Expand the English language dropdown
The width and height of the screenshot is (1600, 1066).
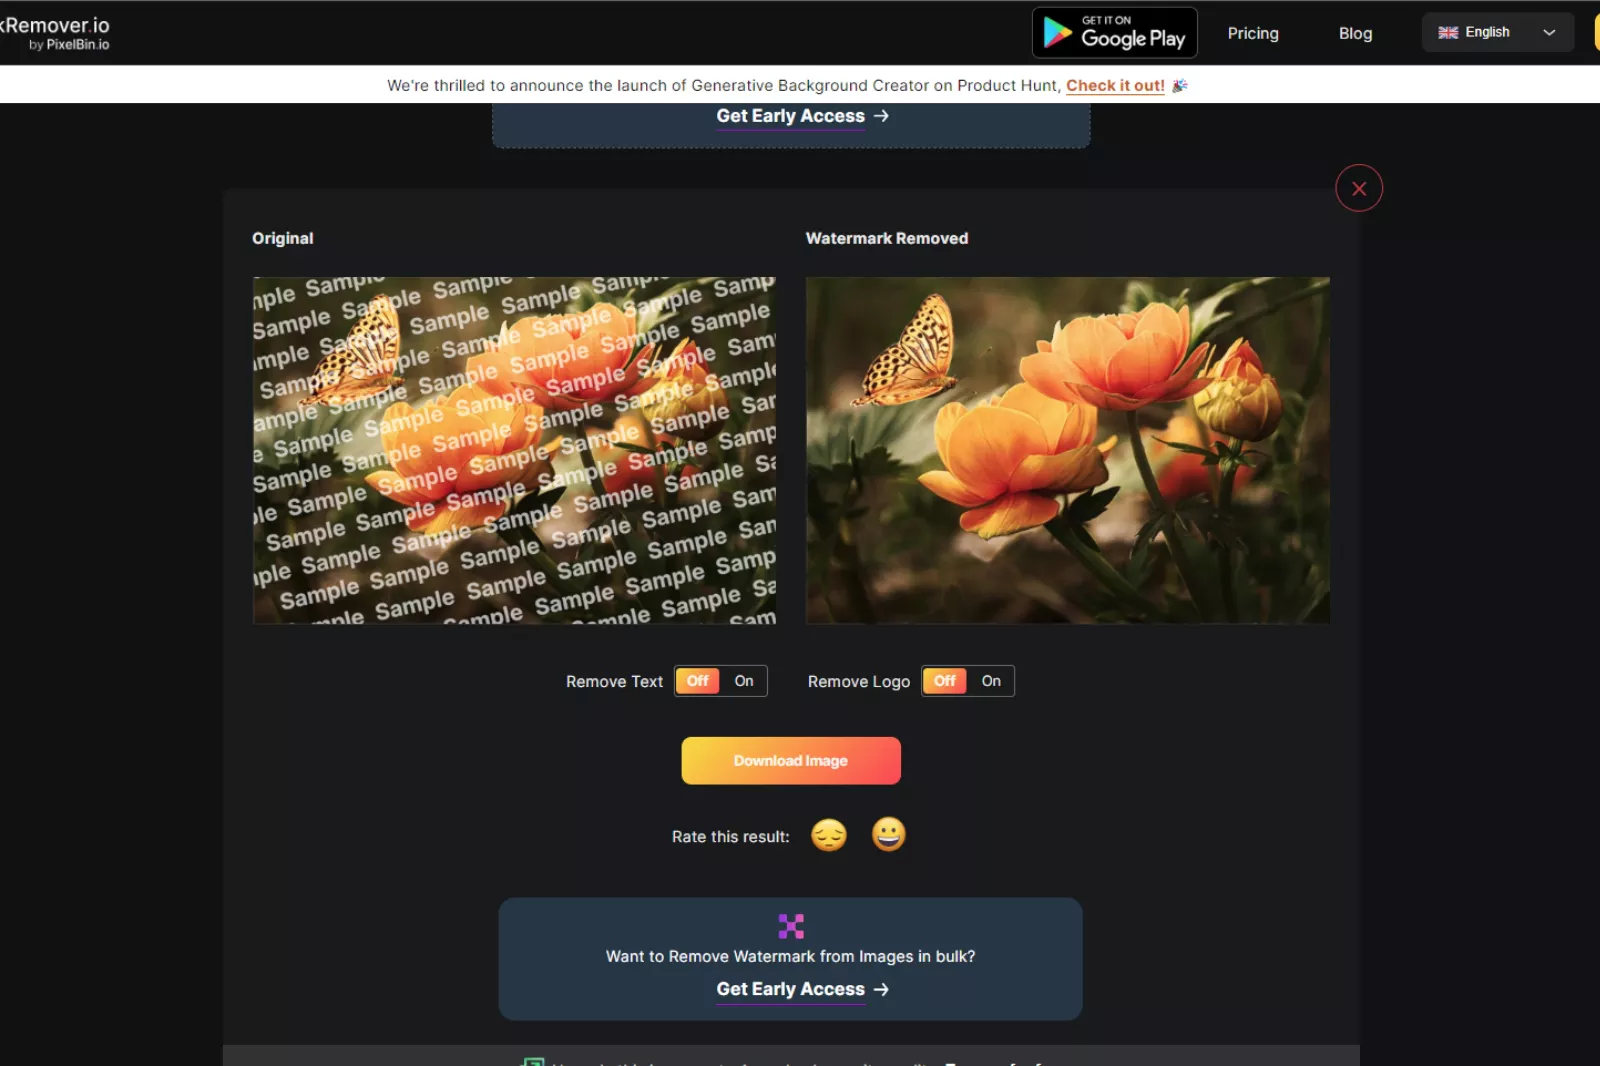[x=1498, y=32]
